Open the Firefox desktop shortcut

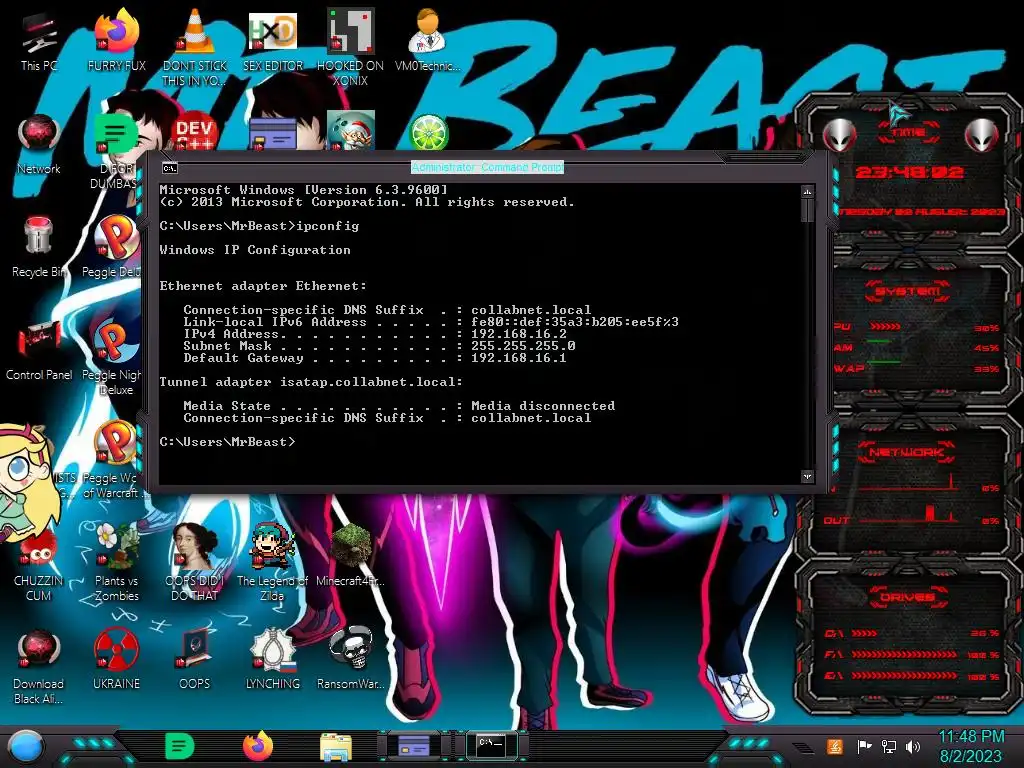(x=116, y=40)
